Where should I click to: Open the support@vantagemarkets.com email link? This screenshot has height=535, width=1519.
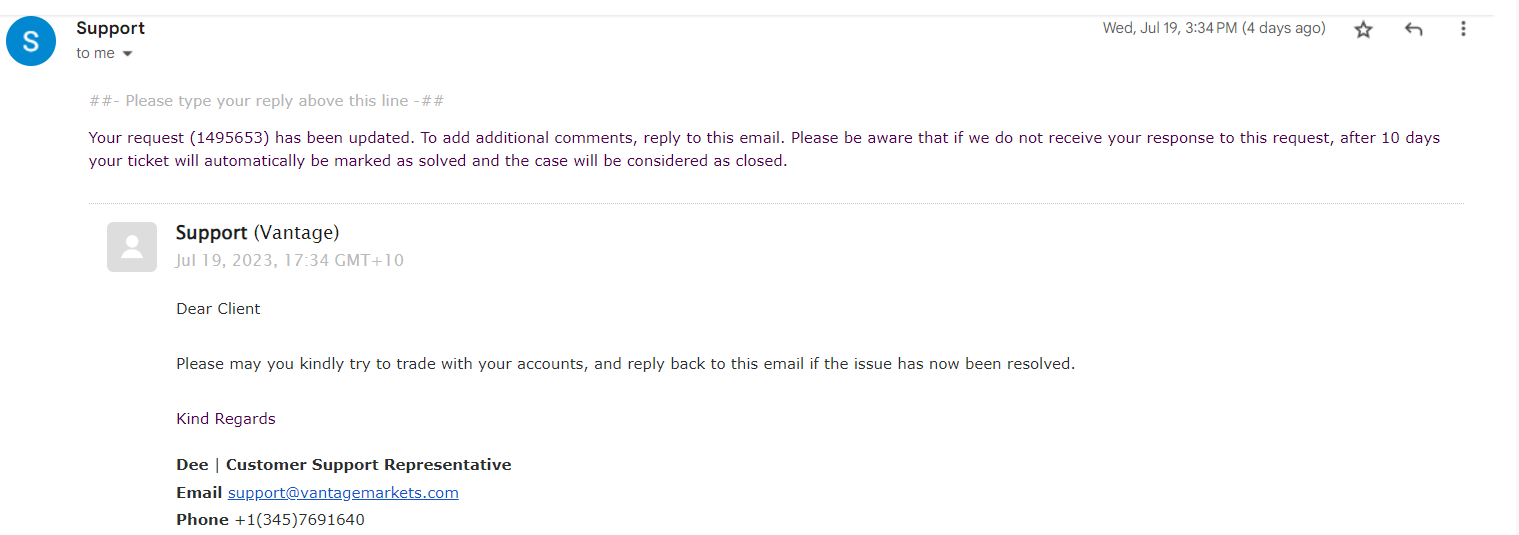click(x=343, y=492)
